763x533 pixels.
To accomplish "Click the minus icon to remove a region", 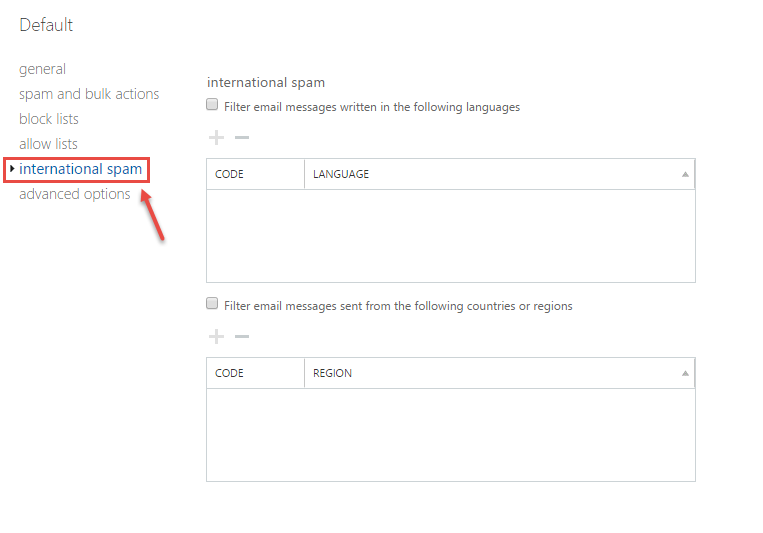I will click(x=242, y=336).
